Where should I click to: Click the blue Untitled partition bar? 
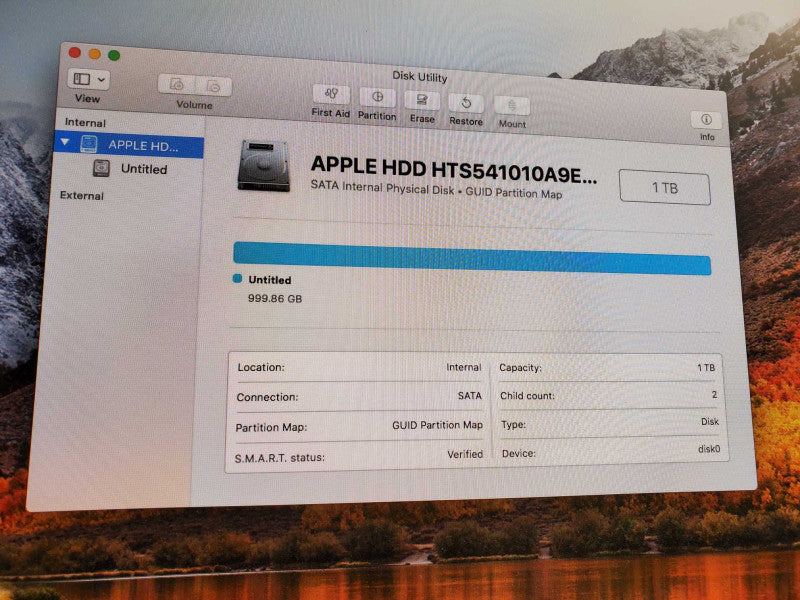click(x=472, y=259)
